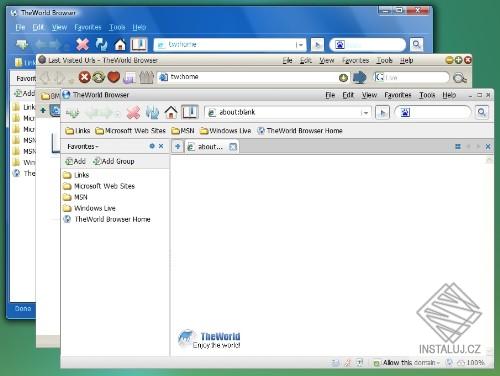The width and height of the screenshot is (500, 376).
Task: Click the New Tab plus icon in tab bar
Action: pos(178,146)
